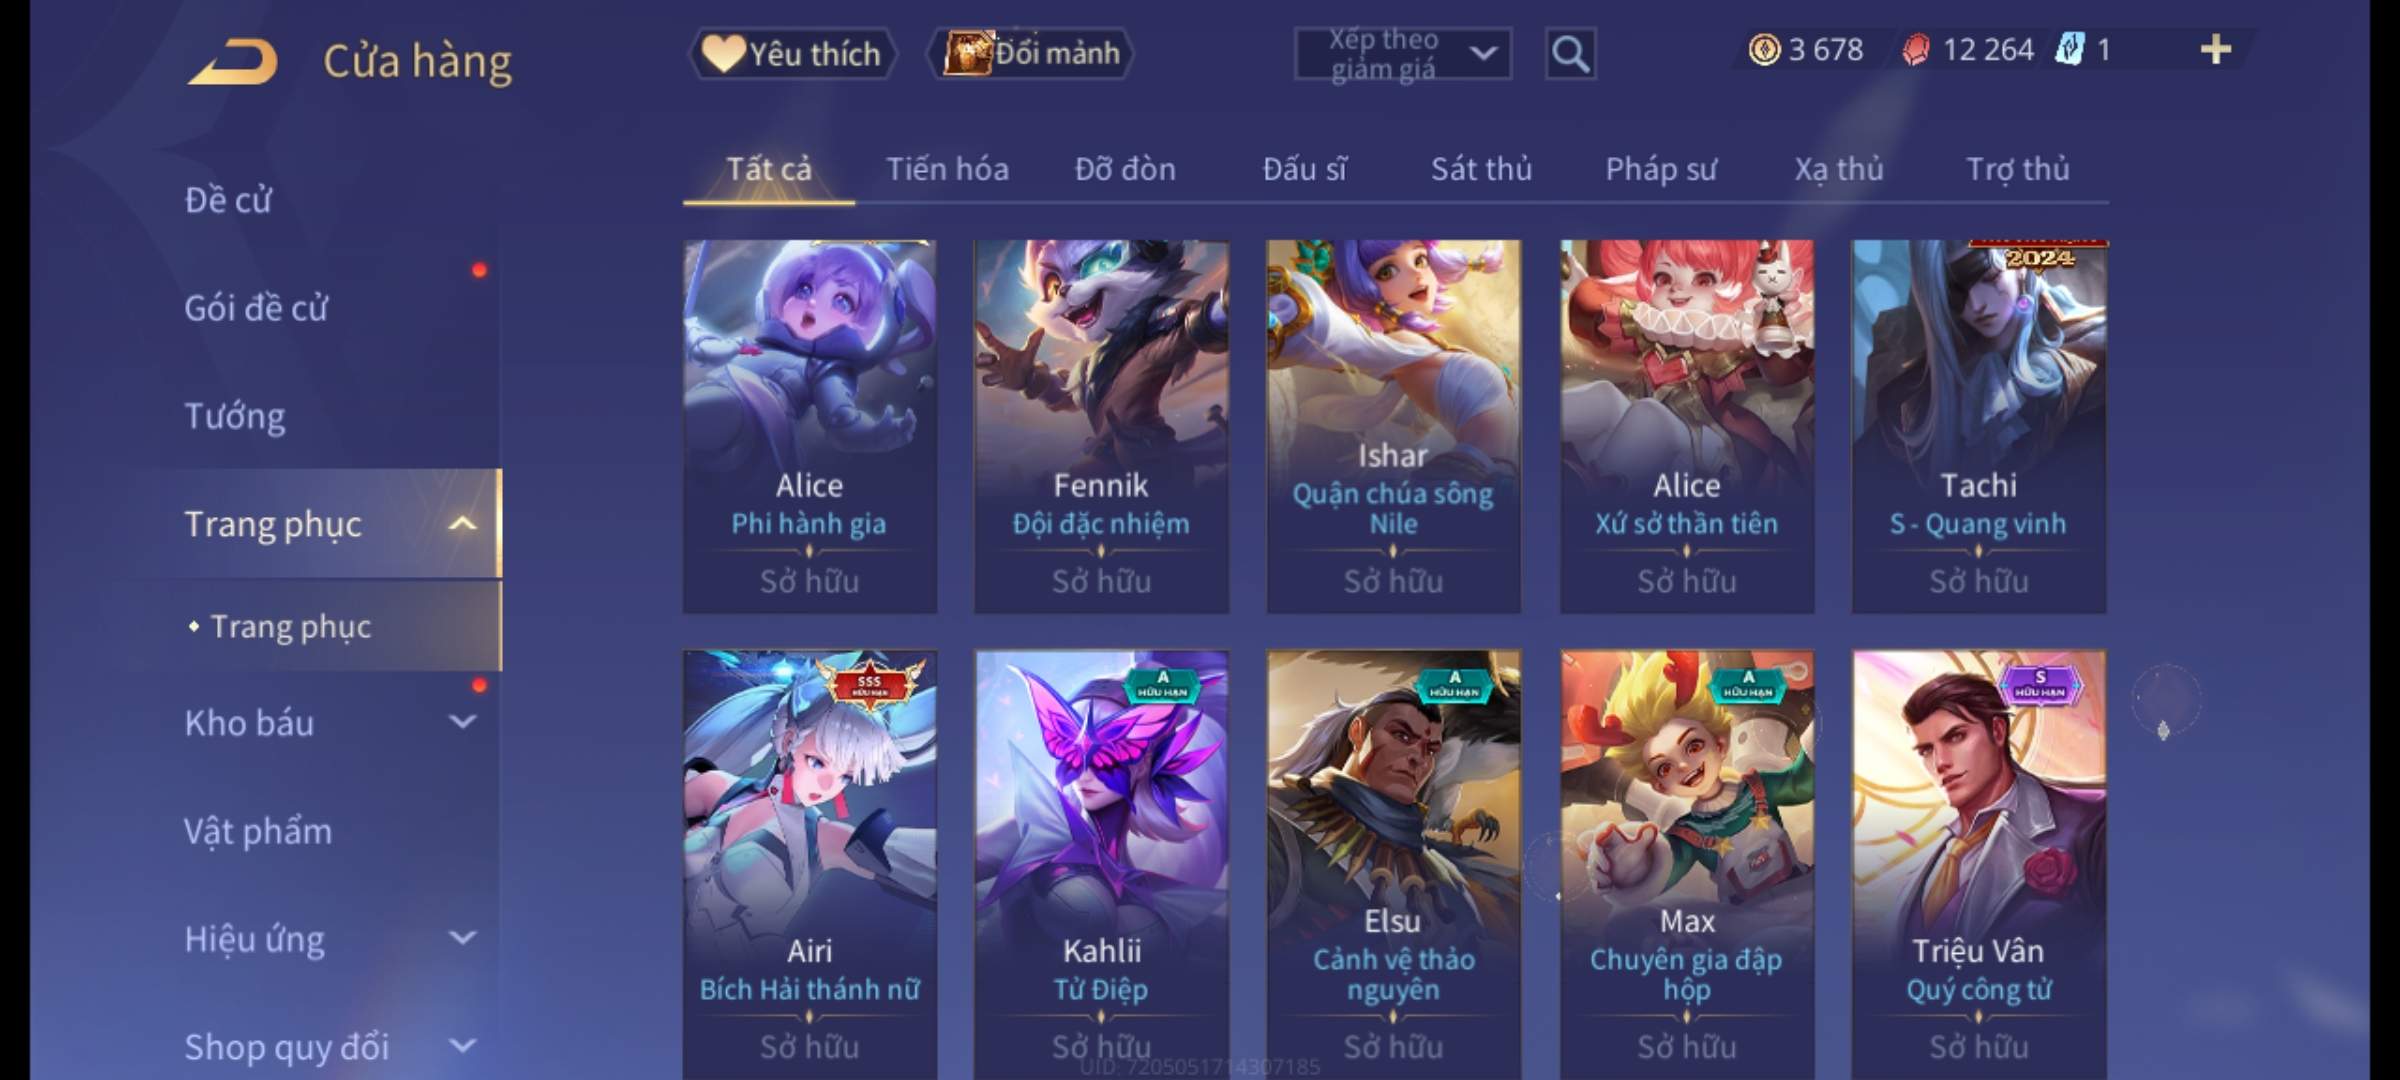Viewport: 2400px width, 1080px height.
Task: Open Yêu thích favorites heart button
Action: (x=792, y=54)
